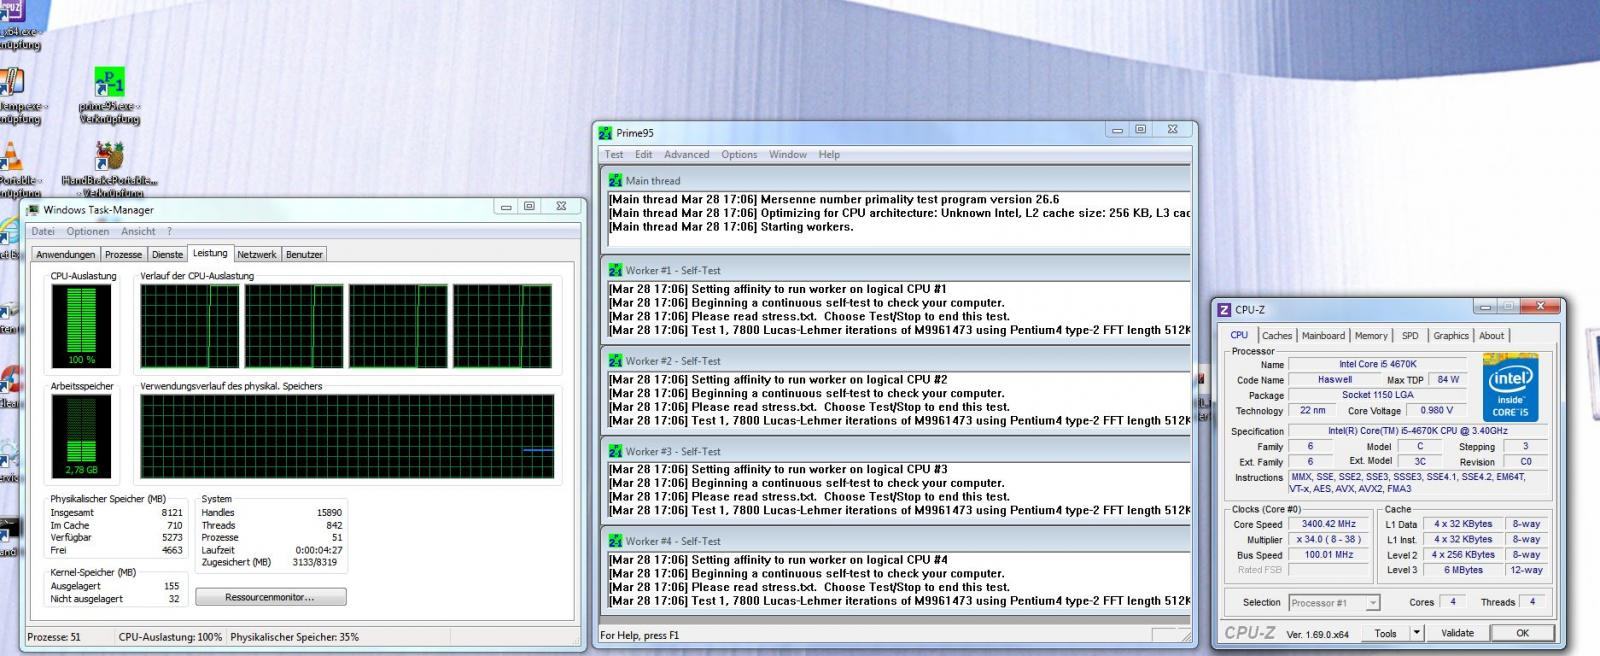Image resolution: width=1600 pixels, height=656 pixels.
Task: Click the Physikalischer Speicher: 35% status entry
Action: (295, 637)
